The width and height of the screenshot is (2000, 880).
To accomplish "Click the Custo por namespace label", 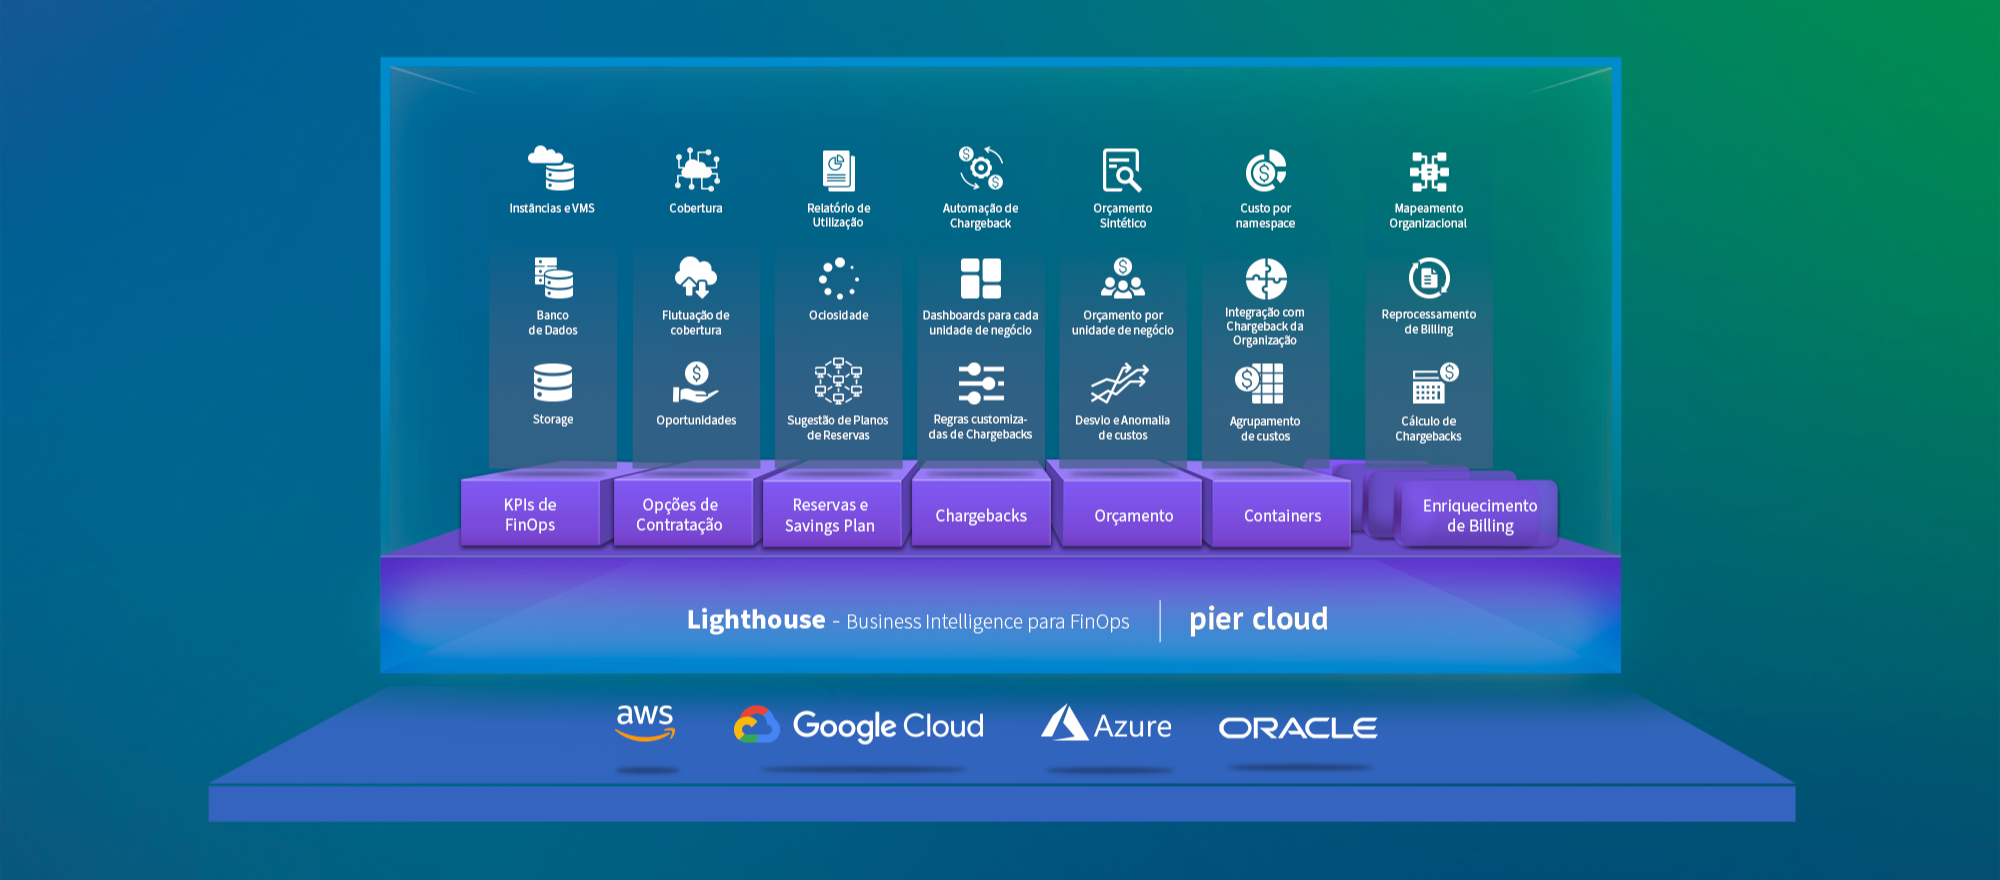I will [1265, 216].
